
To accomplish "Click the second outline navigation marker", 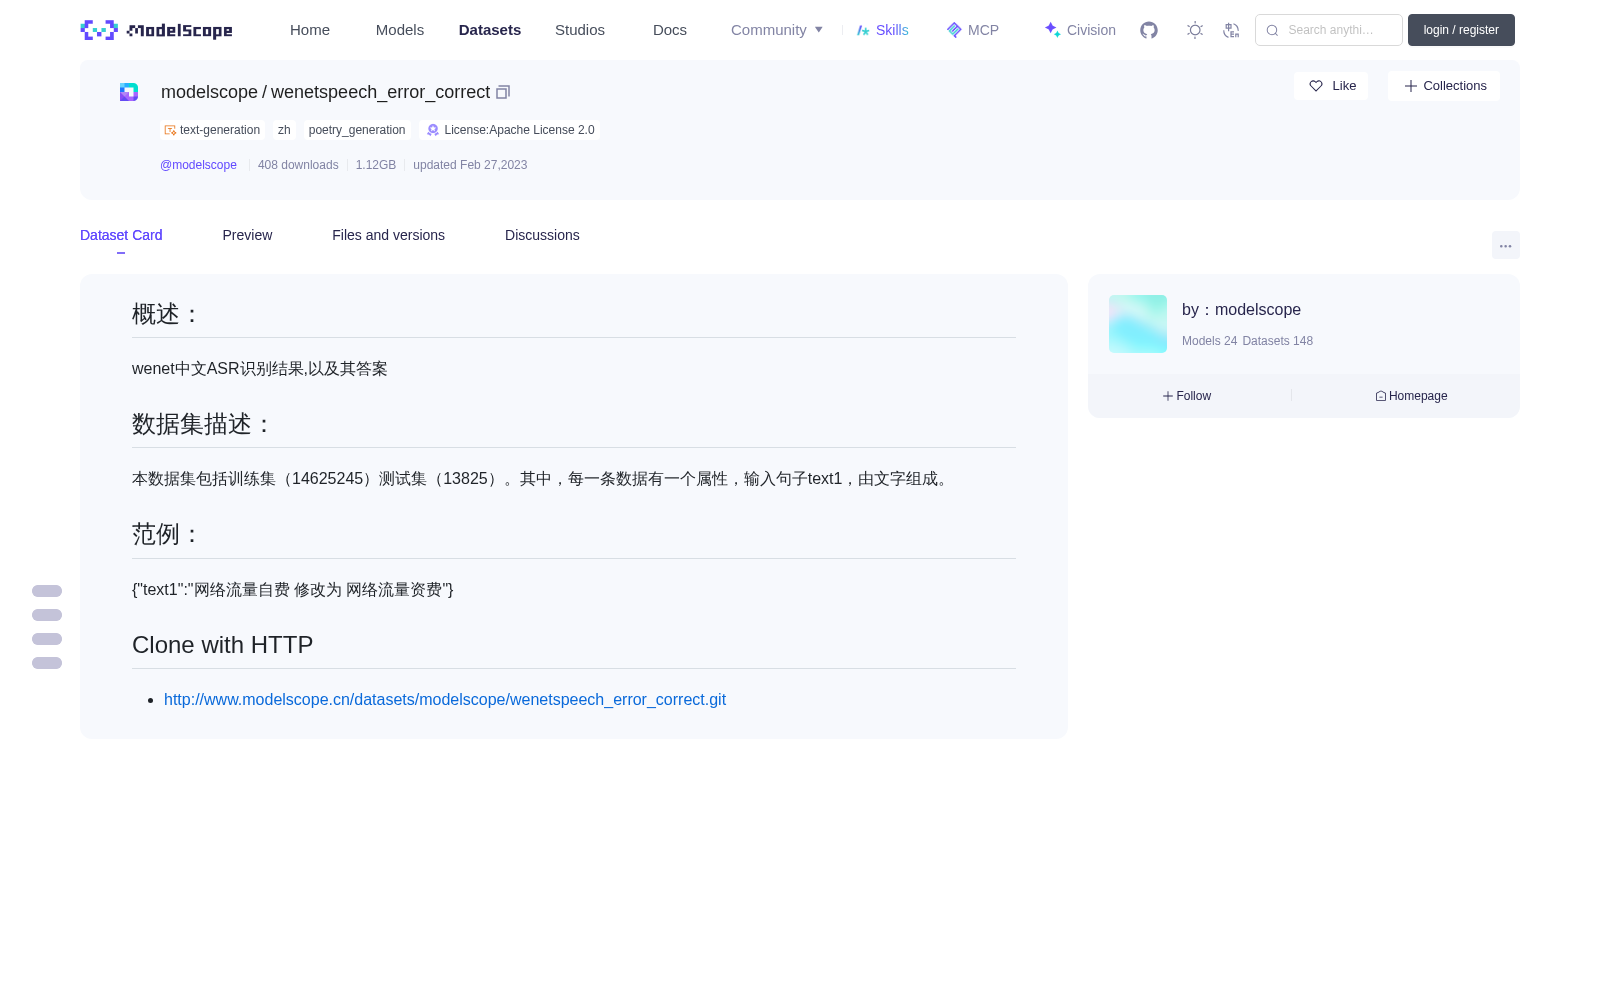I will (x=47, y=615).
